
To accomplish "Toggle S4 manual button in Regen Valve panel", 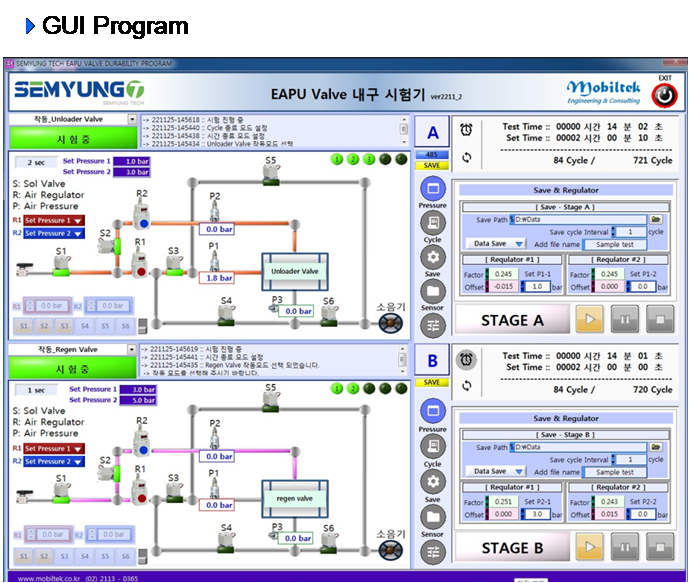I will click(x=85, y=556).
